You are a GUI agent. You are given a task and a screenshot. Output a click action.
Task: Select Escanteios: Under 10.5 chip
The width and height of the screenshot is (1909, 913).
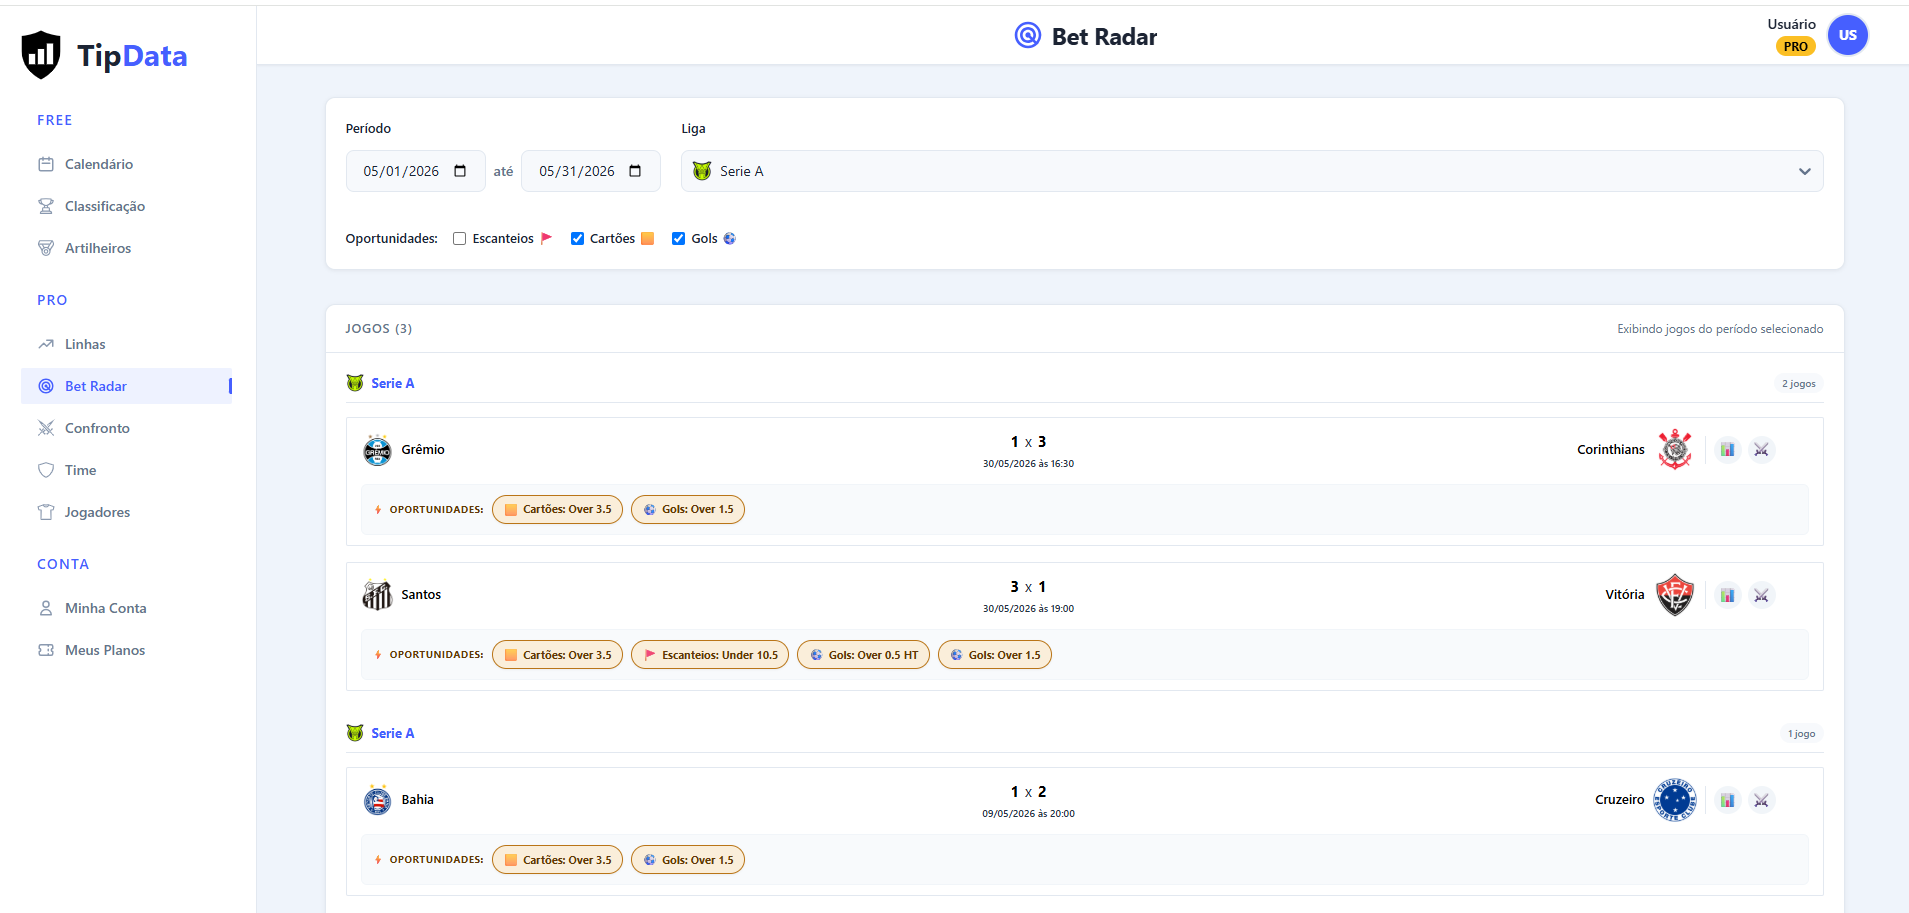click(710, 655)
